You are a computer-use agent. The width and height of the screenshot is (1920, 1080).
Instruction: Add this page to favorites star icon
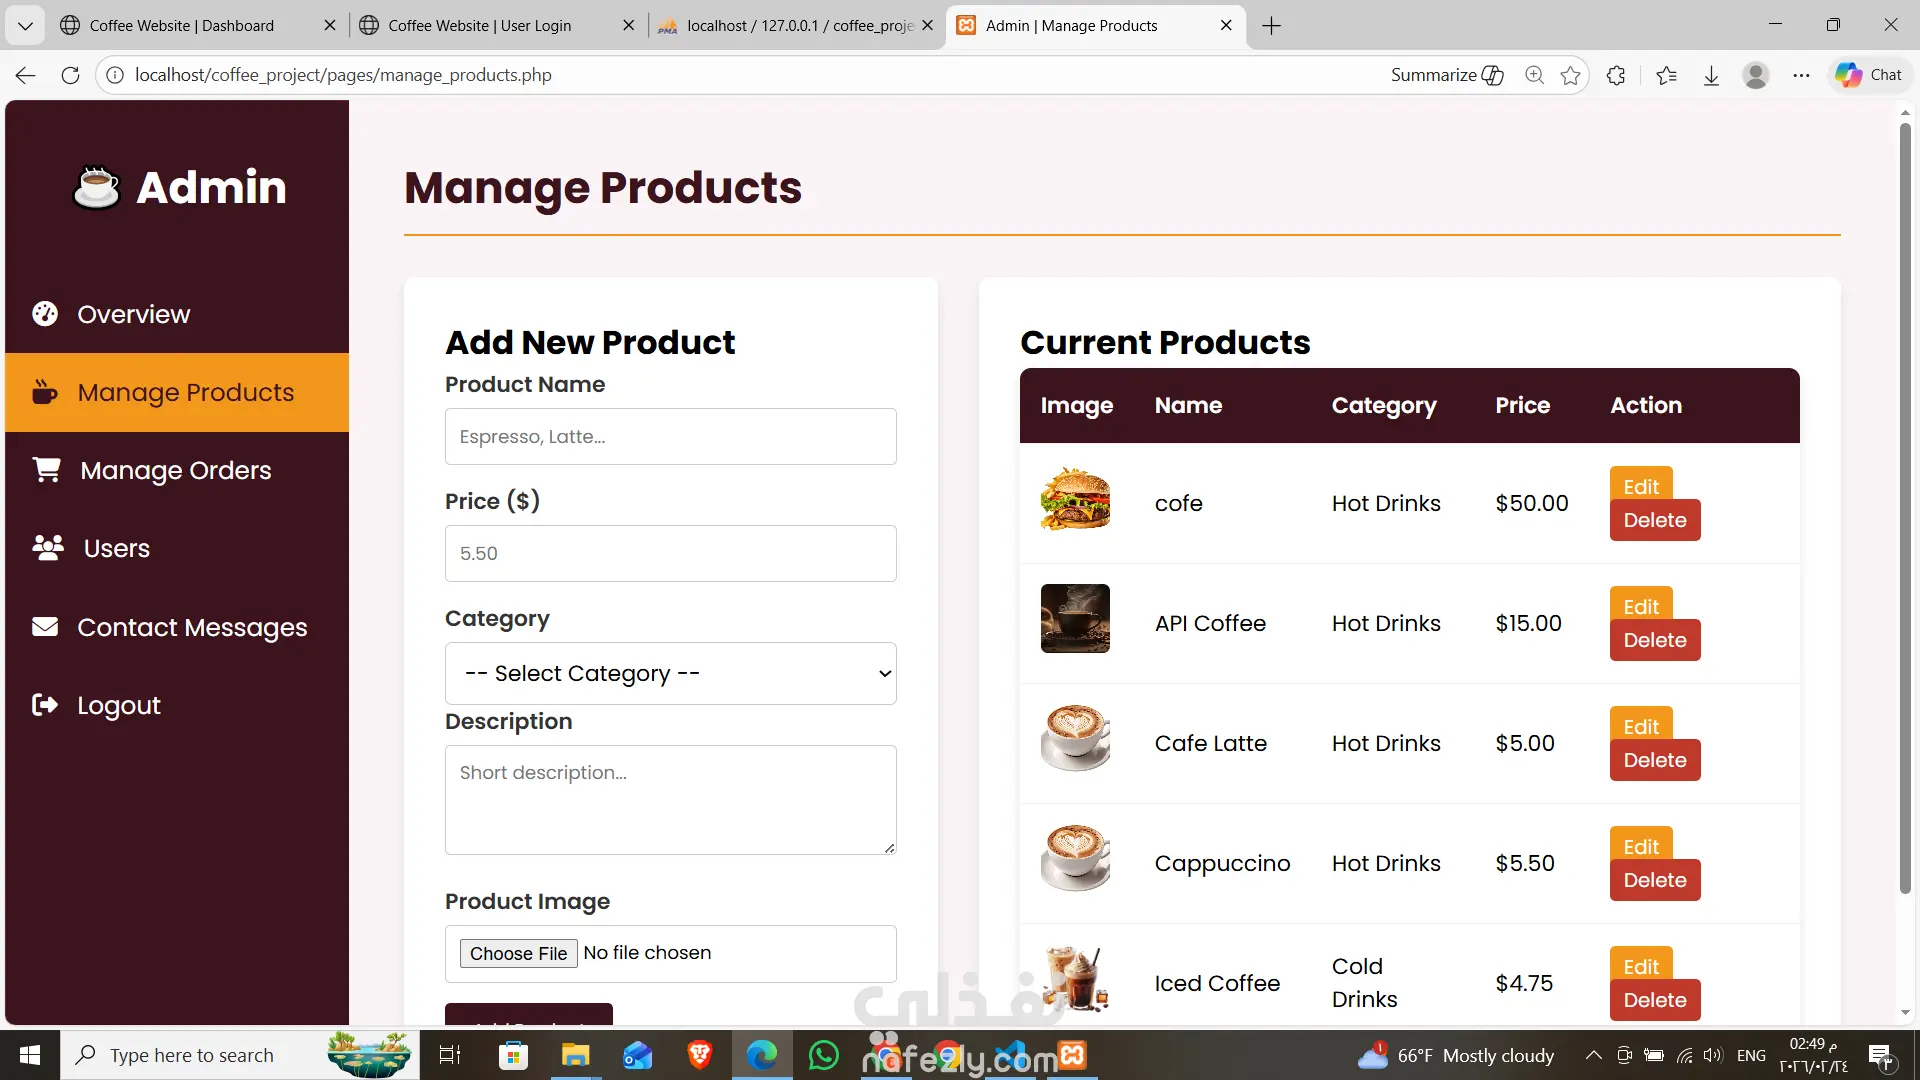[x=1570, y=75]
